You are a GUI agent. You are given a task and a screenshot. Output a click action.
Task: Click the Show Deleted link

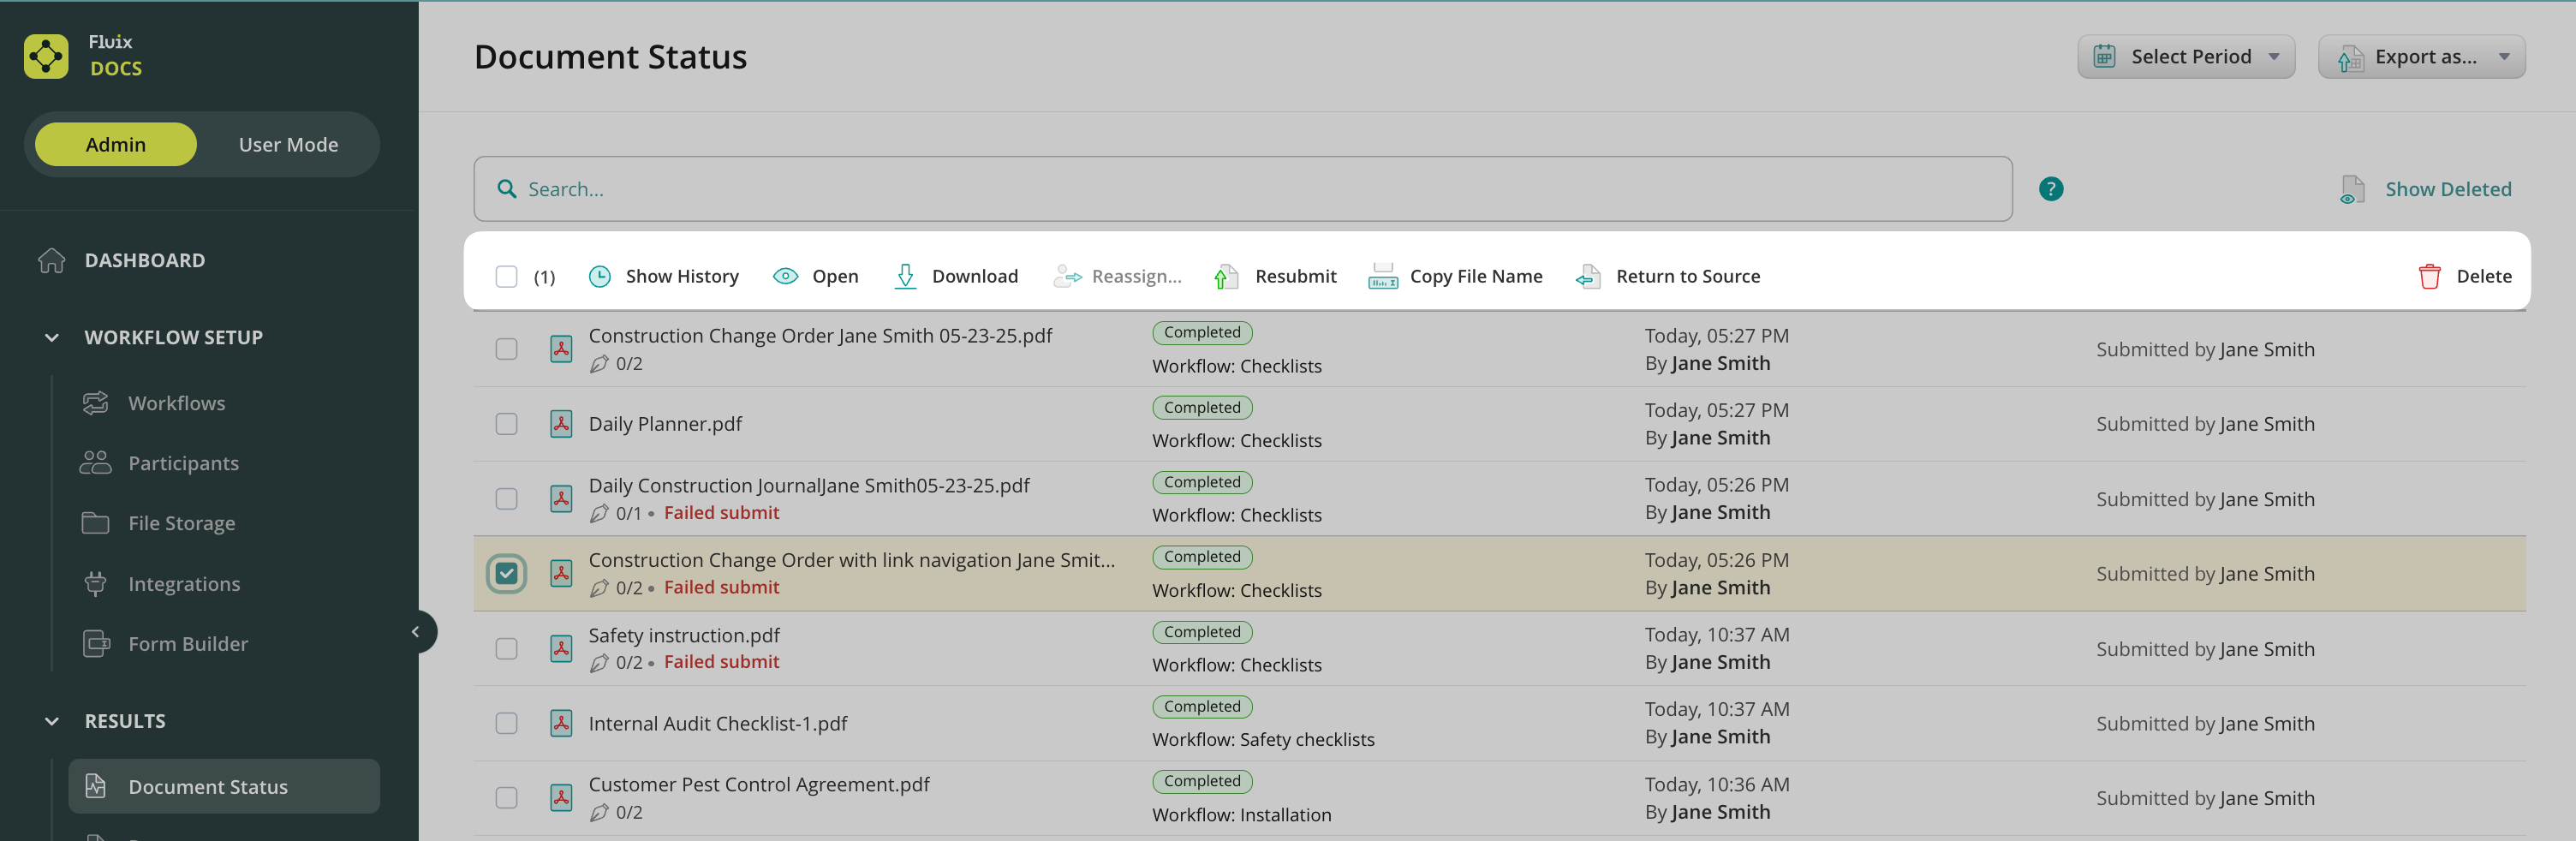(2447, 189)
